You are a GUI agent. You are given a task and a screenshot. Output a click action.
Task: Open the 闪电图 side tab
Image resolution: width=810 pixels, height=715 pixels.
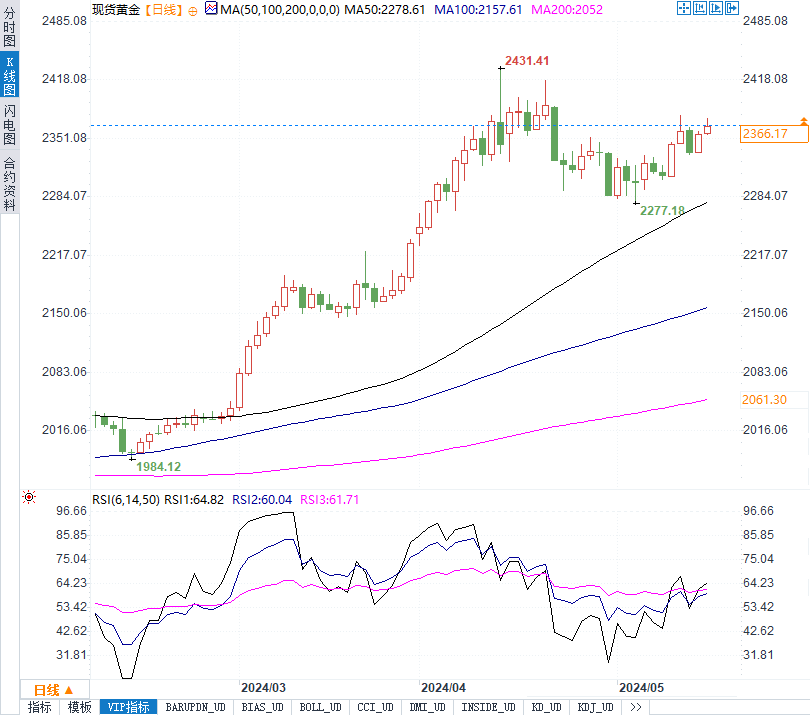(x=9, y=125)
